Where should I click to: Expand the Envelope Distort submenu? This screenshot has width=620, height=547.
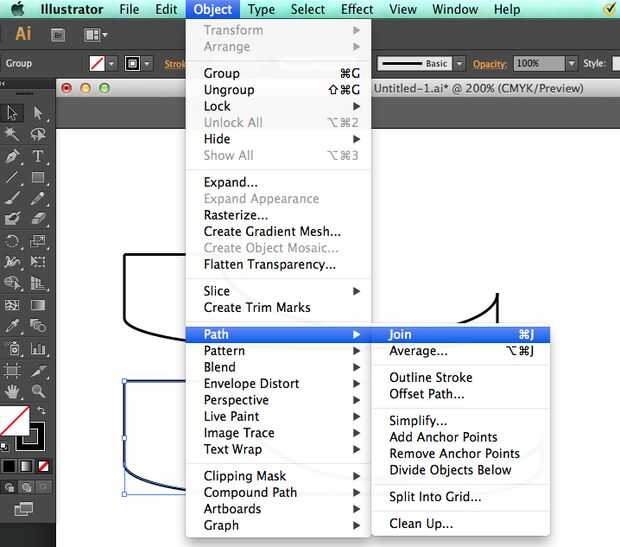click(x=278, y=384)
